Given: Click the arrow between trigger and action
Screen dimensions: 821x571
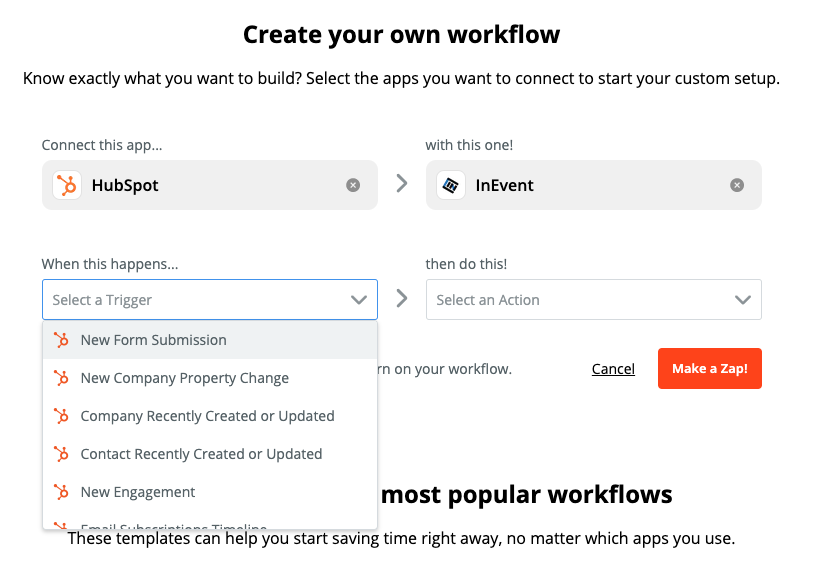Looking at the screenshot, I should tap(402, 298).
